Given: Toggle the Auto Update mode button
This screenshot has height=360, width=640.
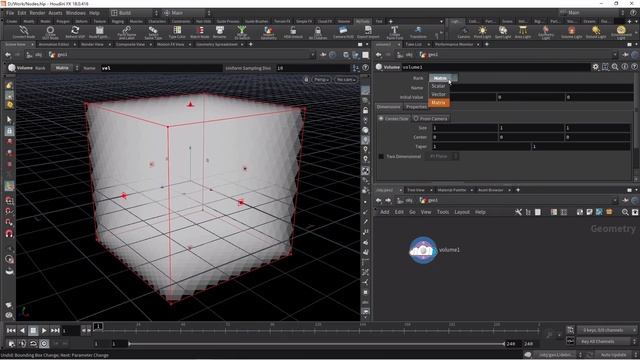Looking at the screenshot, I should coord(613,355).
